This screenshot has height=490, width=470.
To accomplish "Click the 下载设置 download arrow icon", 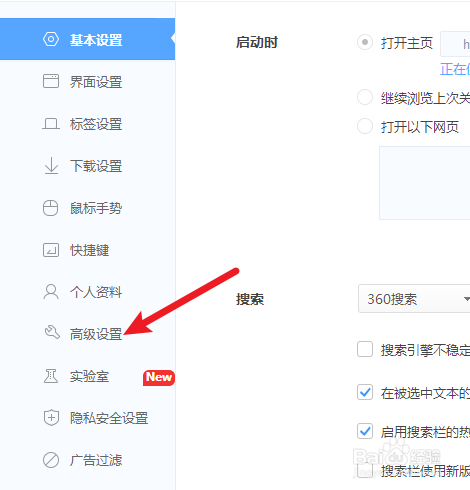I will (51, 166).
